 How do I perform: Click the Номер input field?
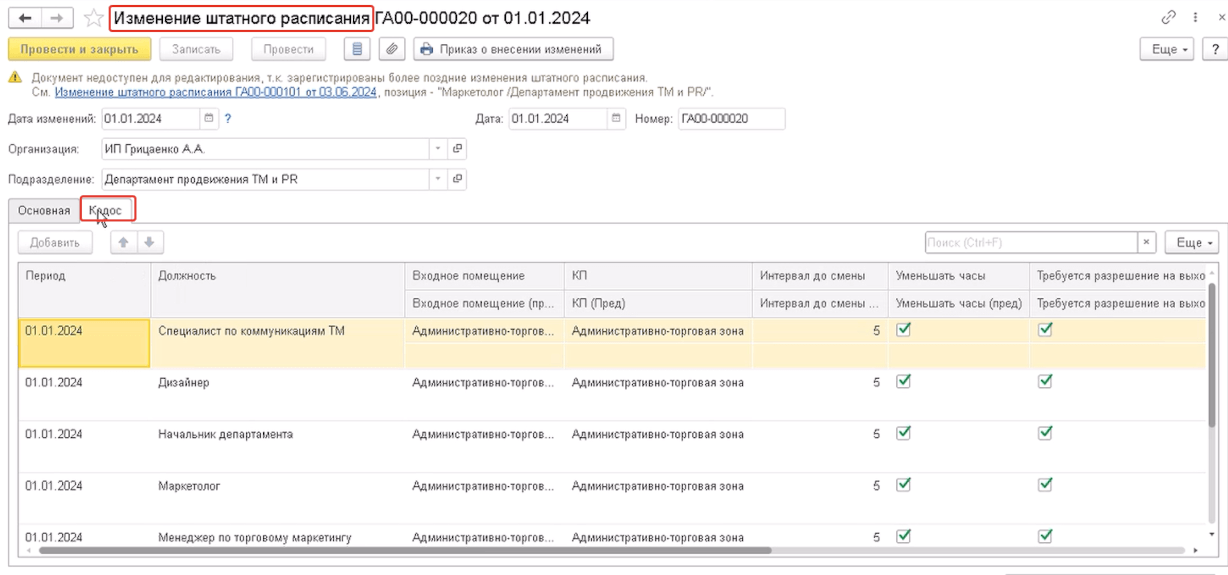[x=730, y=118]
